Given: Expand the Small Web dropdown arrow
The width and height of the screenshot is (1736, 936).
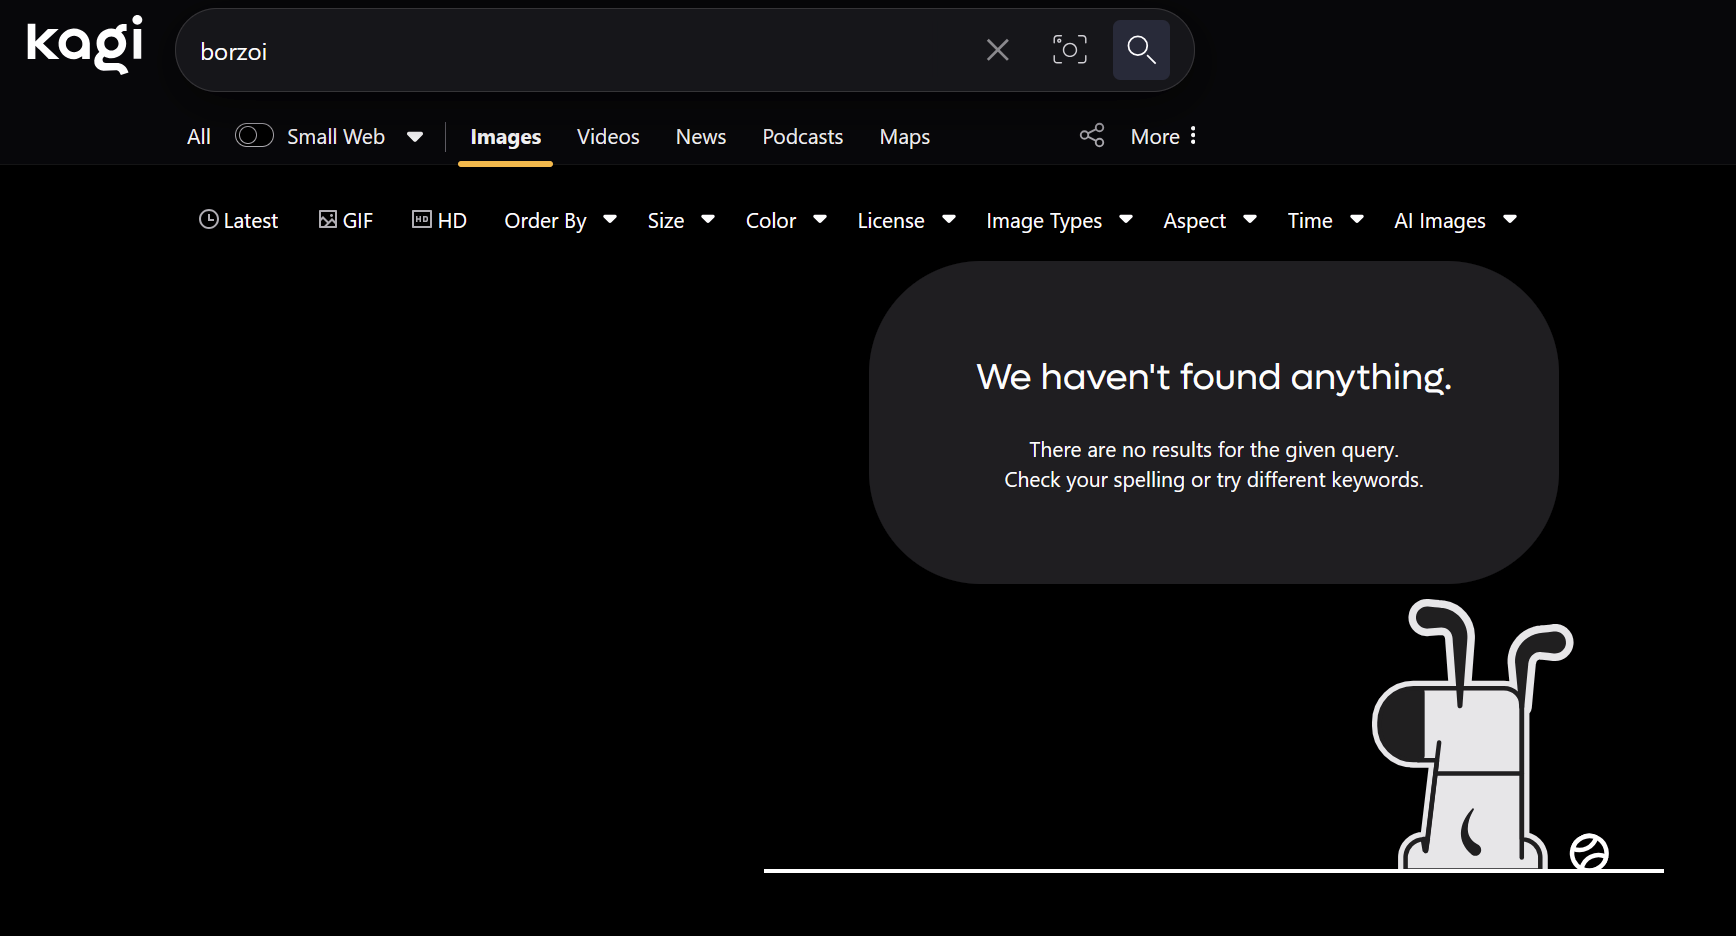Looking at the screenshot, I should coord(415,137).
